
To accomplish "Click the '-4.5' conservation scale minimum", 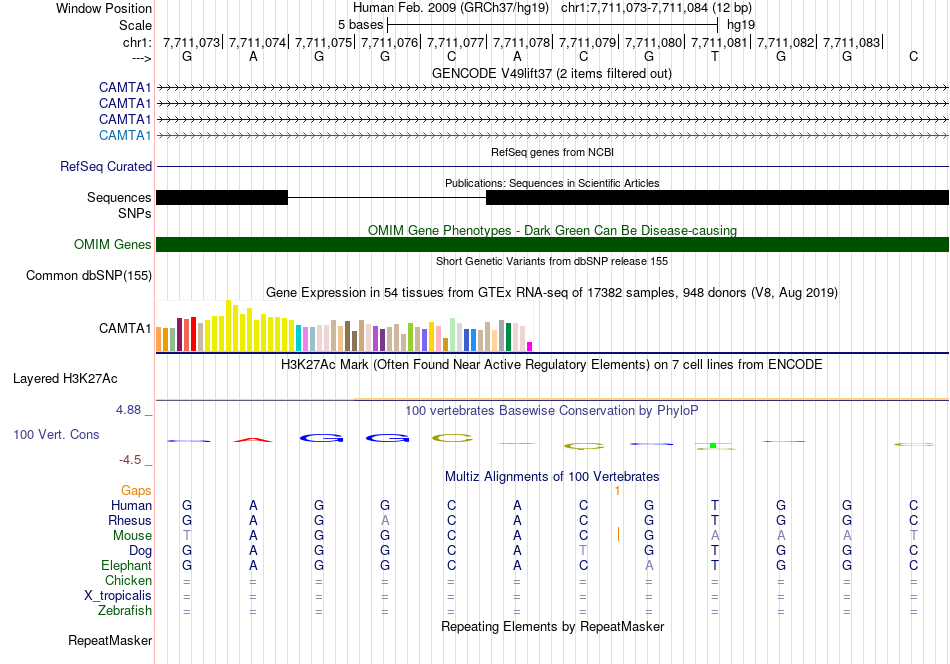I will pos(130,460).
